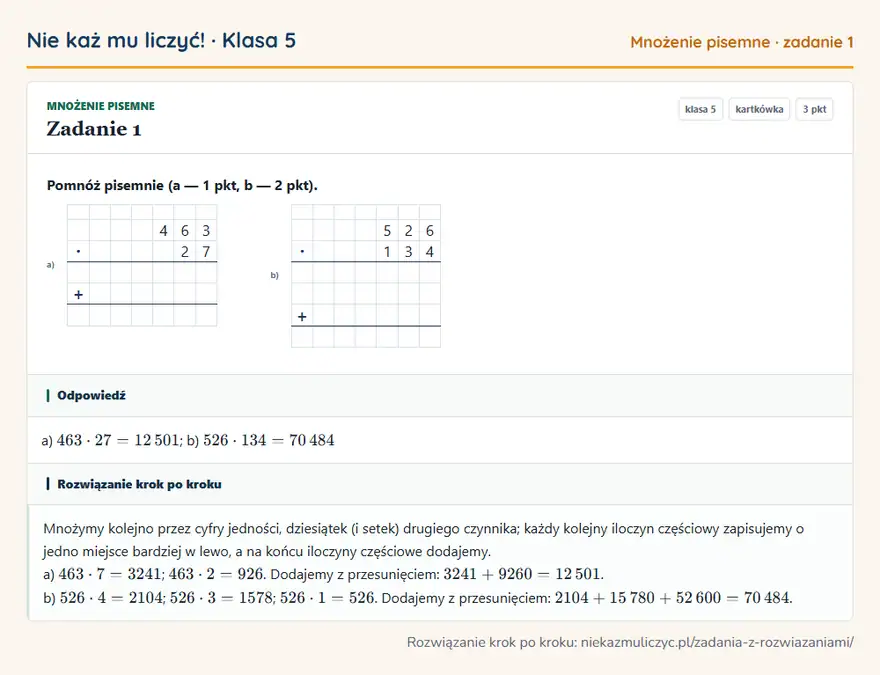Click the sum '2104 + 15 780 + 52 600'

[x=638, y=598]
